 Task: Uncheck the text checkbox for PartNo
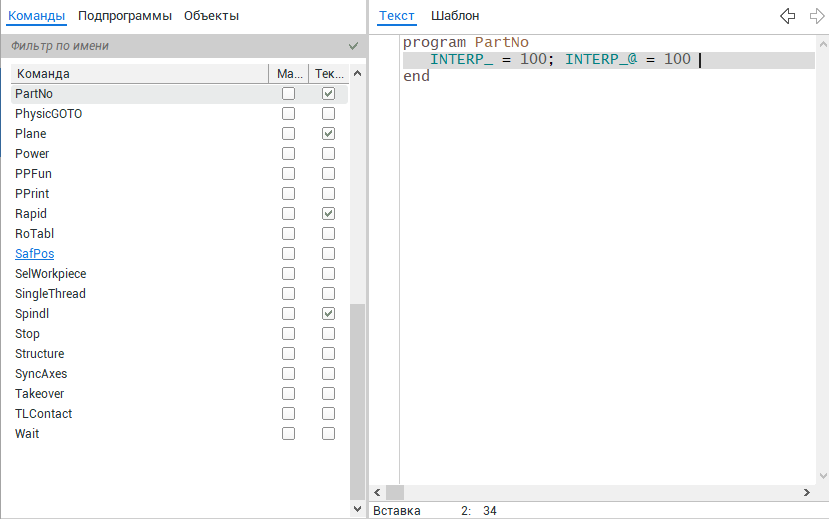(328, 94)
